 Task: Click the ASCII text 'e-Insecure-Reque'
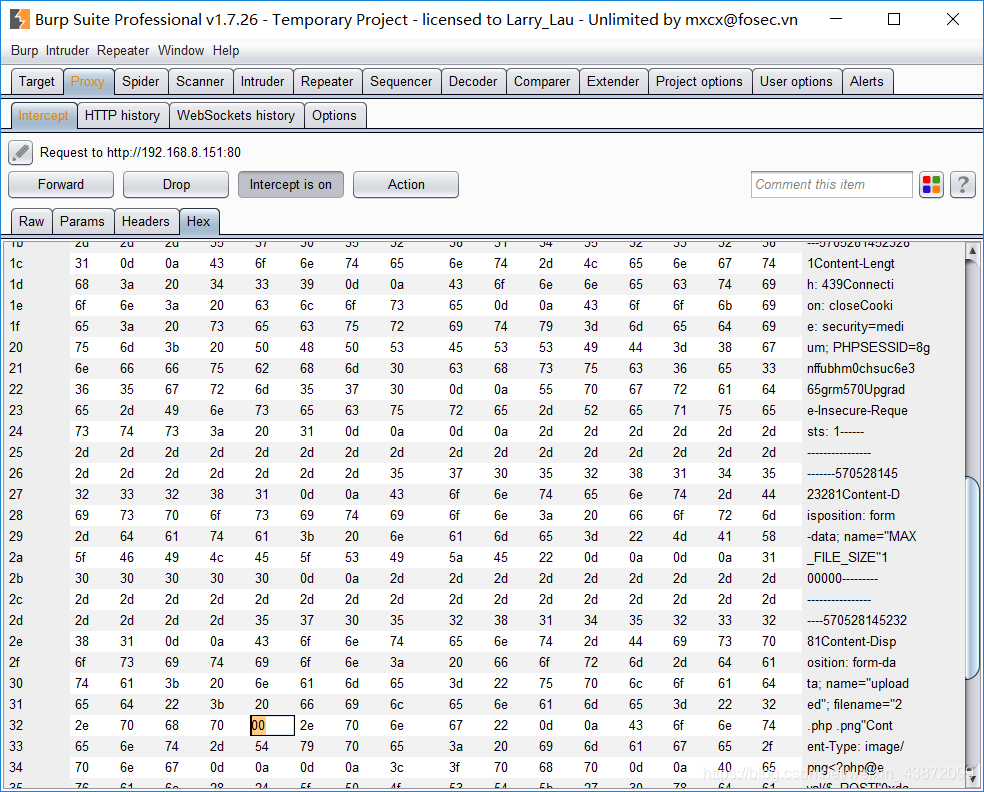[x=857, y=410]
